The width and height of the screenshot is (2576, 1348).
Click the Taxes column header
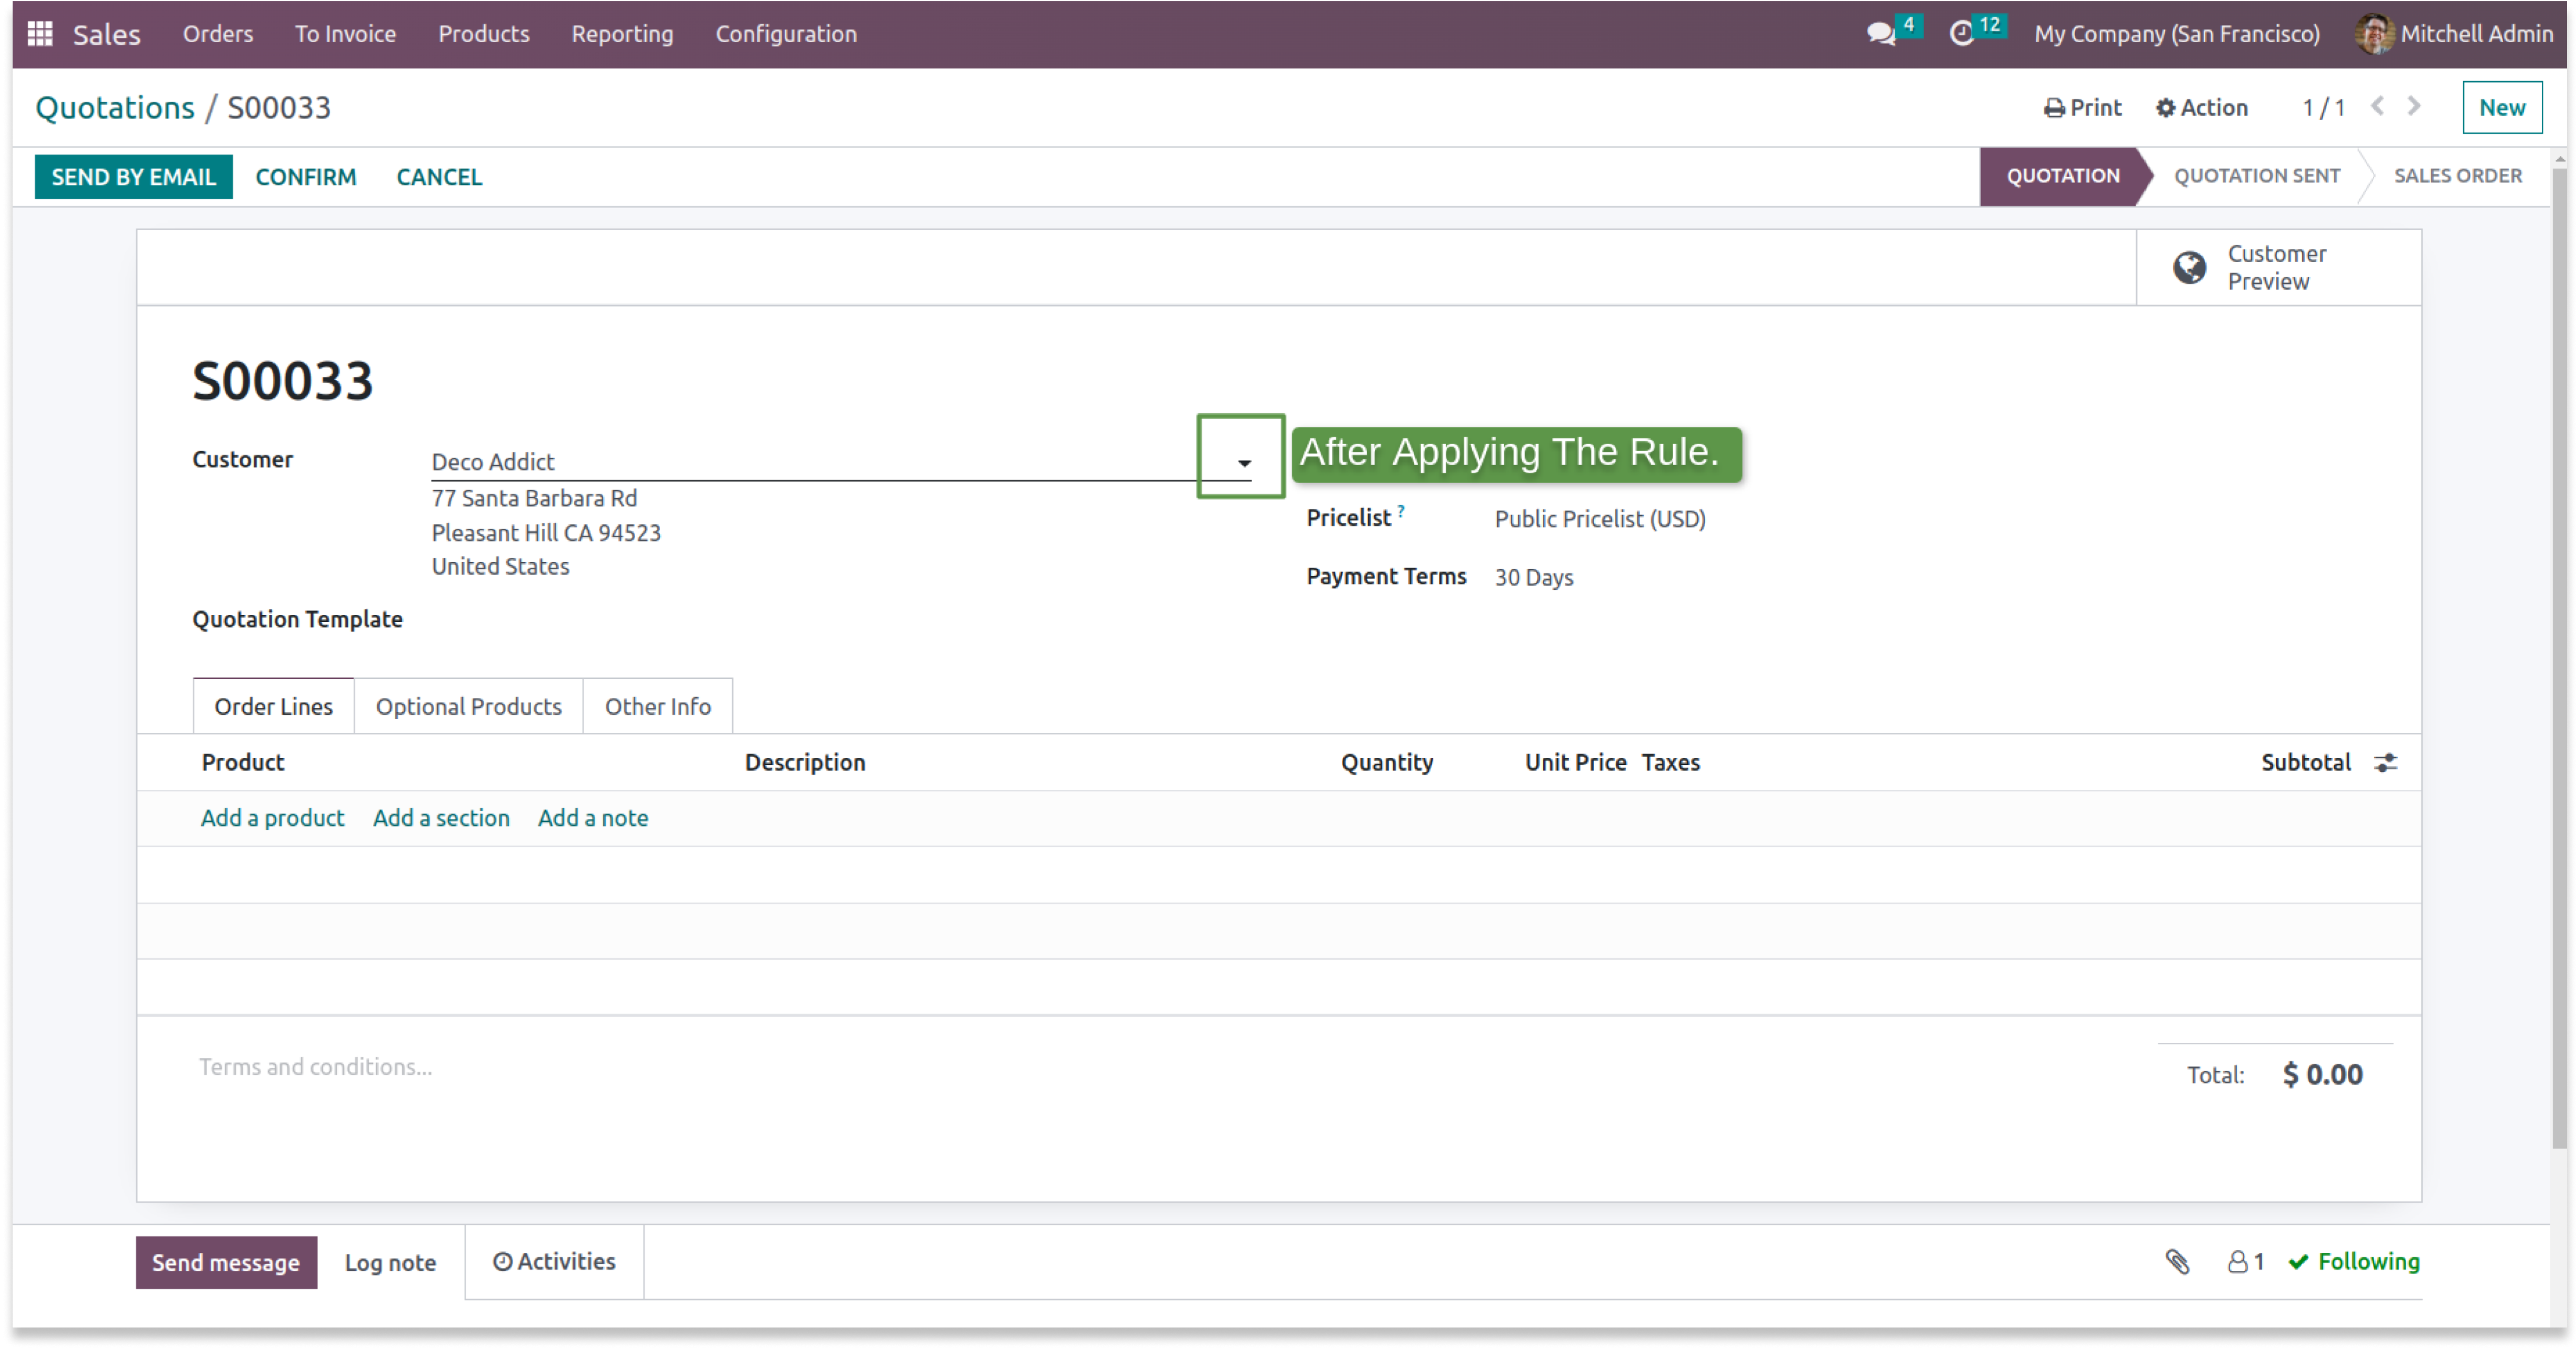(1671, 763)
